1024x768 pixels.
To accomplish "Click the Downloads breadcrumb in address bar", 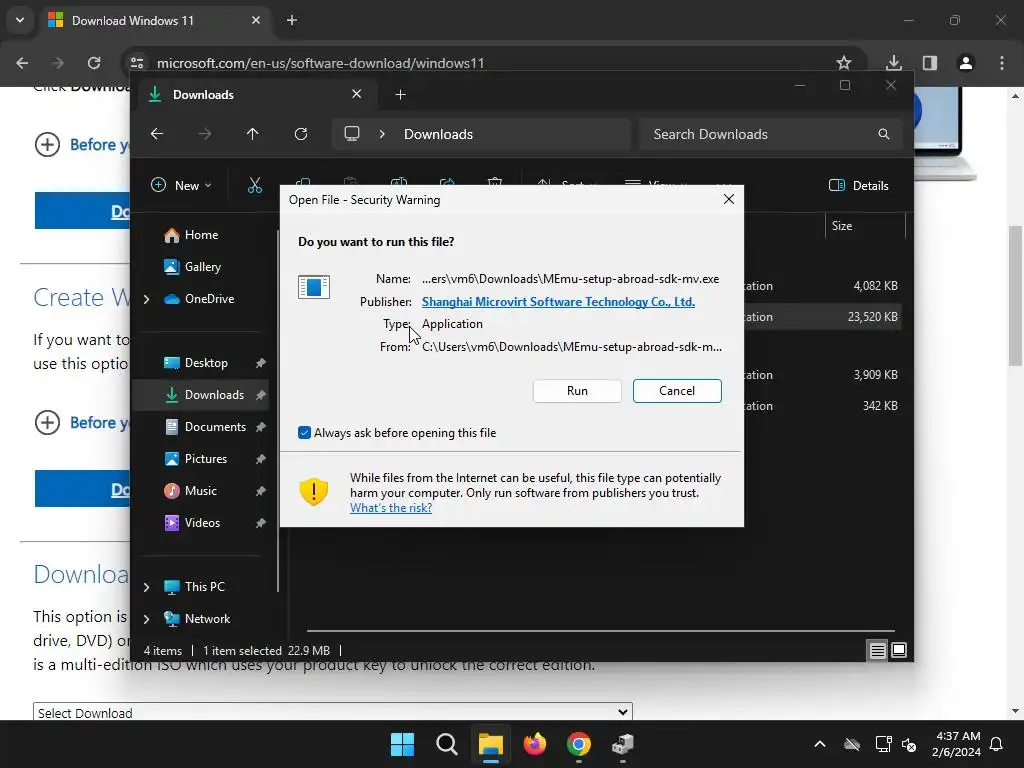I will (438, 134).
